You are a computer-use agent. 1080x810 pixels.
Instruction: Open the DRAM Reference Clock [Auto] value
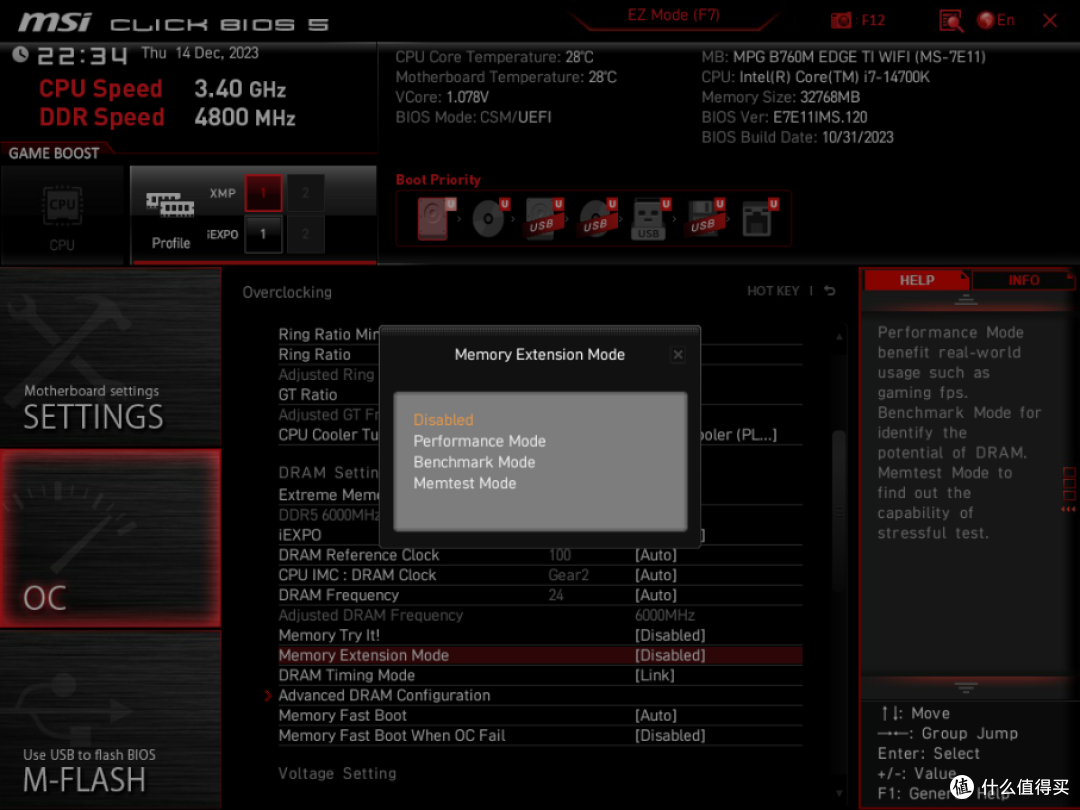click(x=656, y=555)
